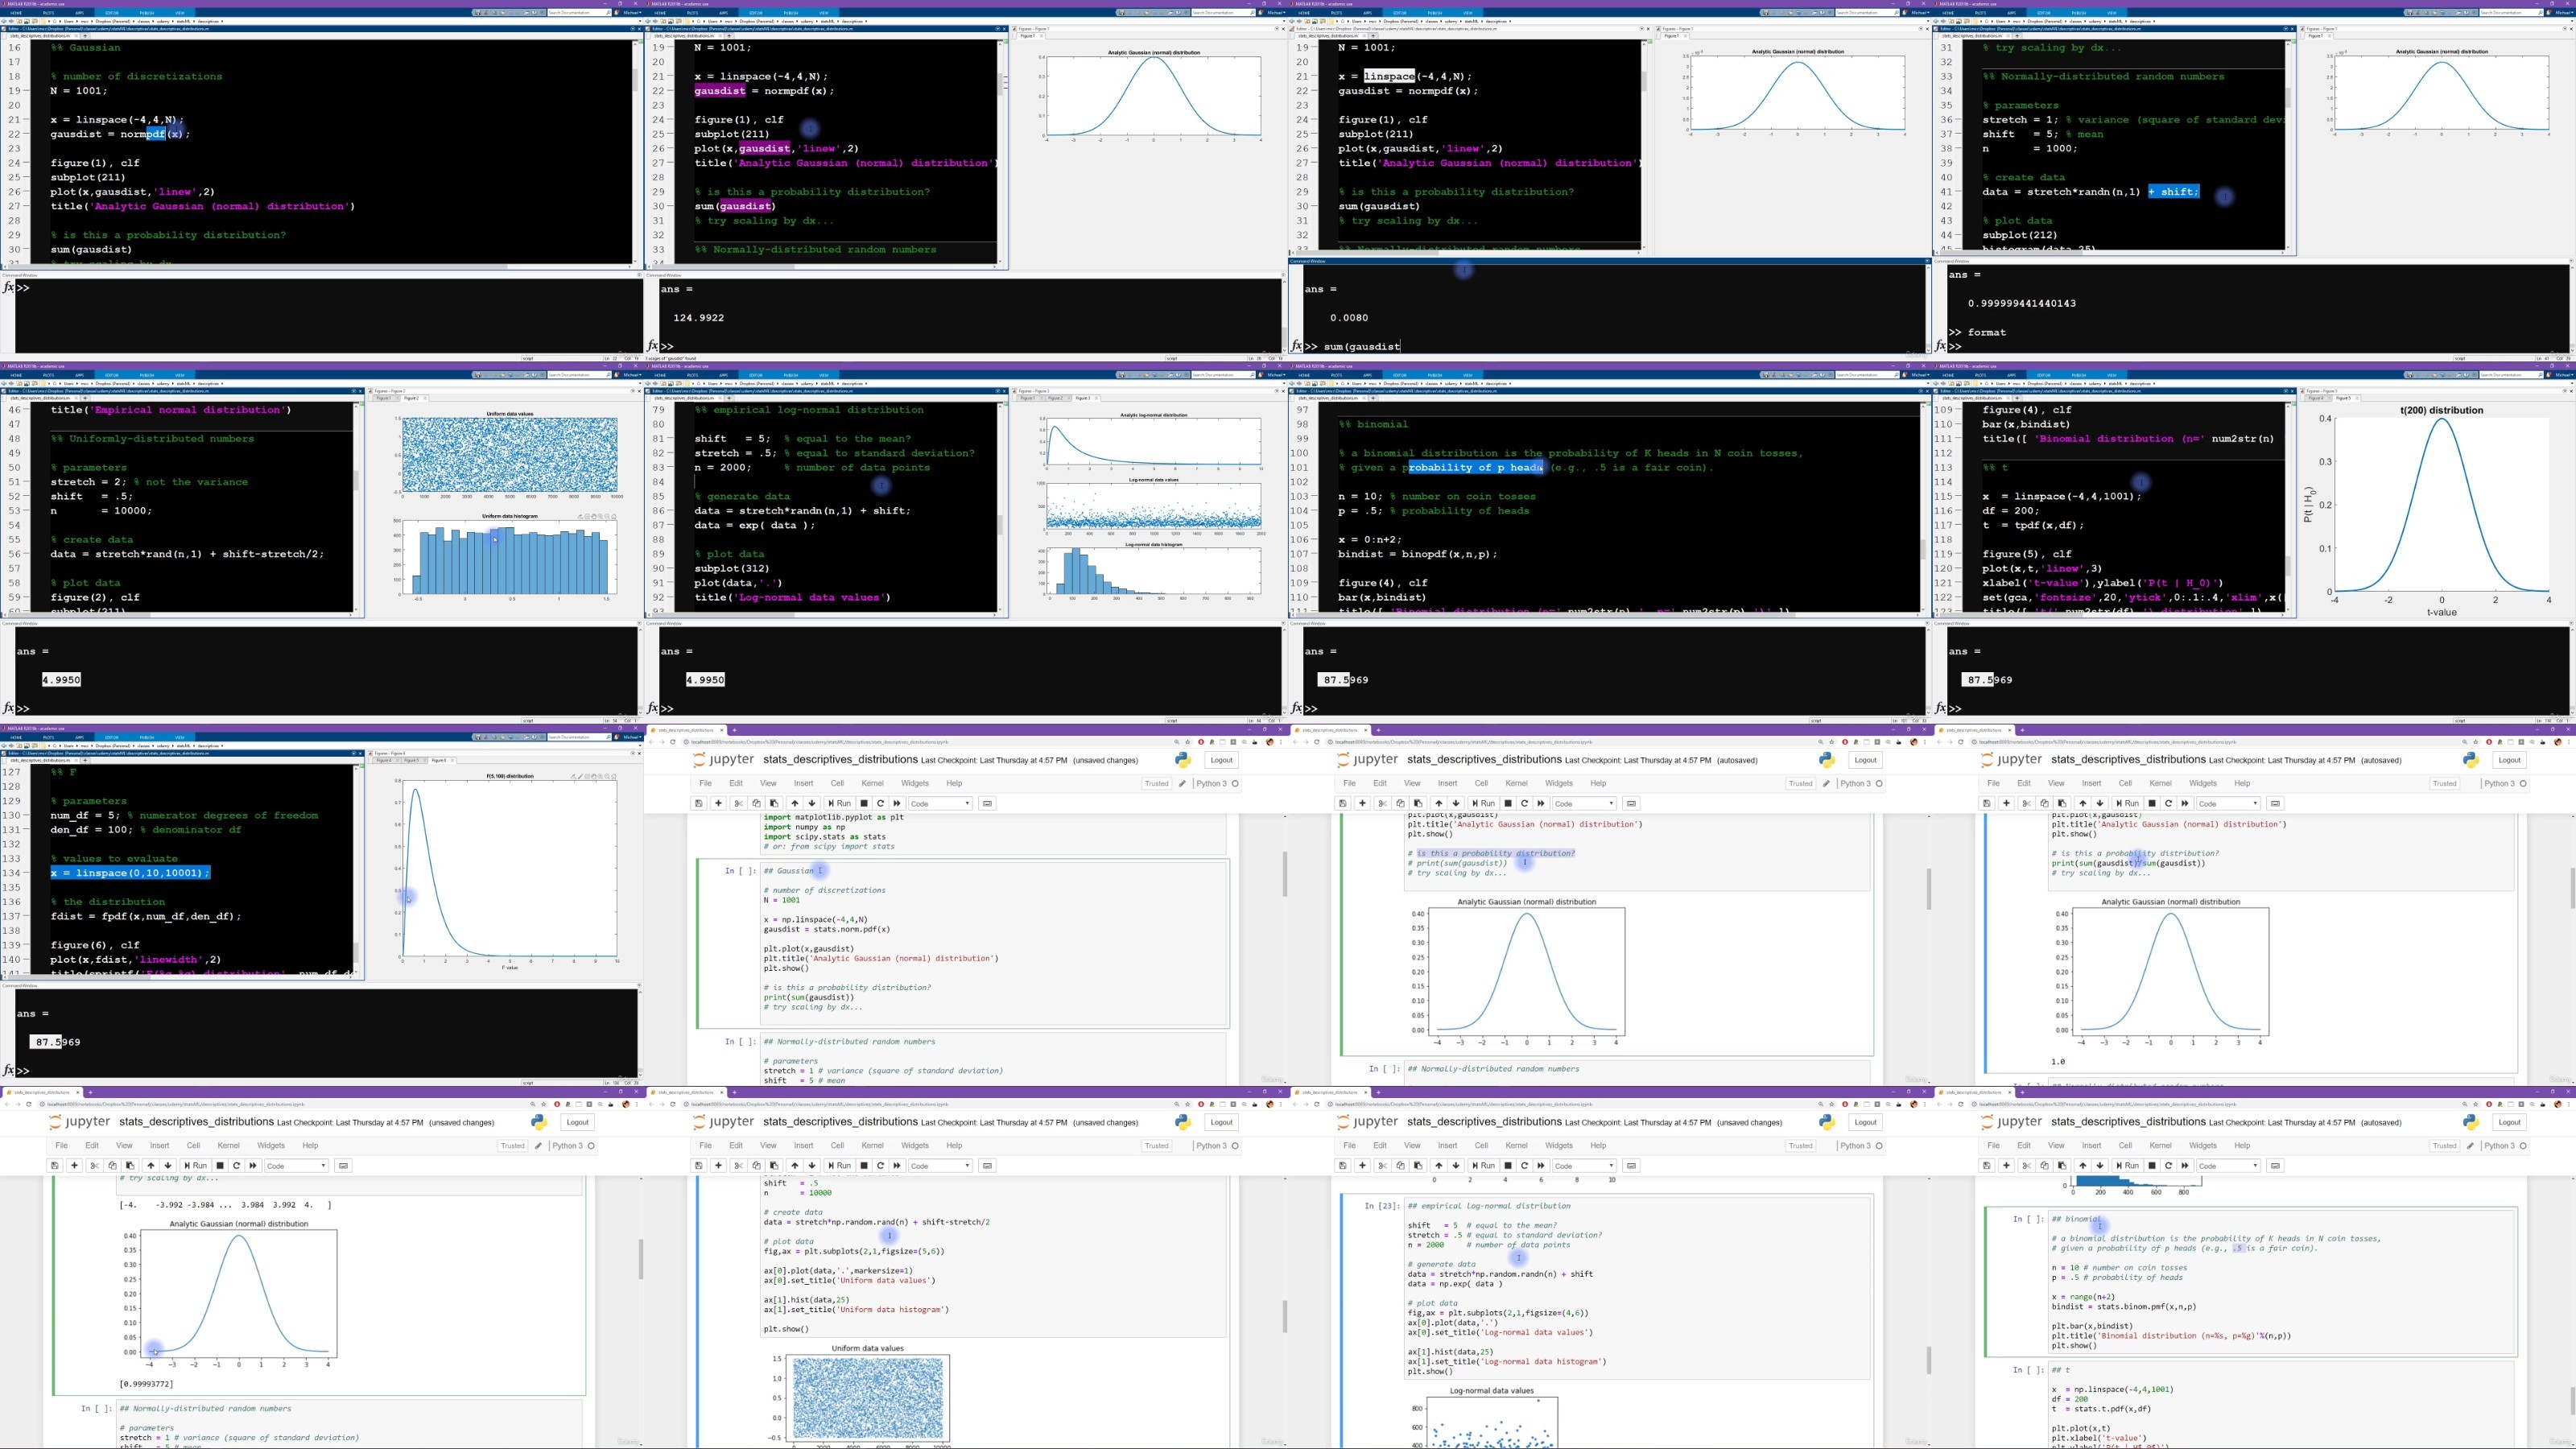This screenshot has width=2576, height=1449.
Task: Click Trusted button in the binomial notebook
Action: coord(2443,1146)
